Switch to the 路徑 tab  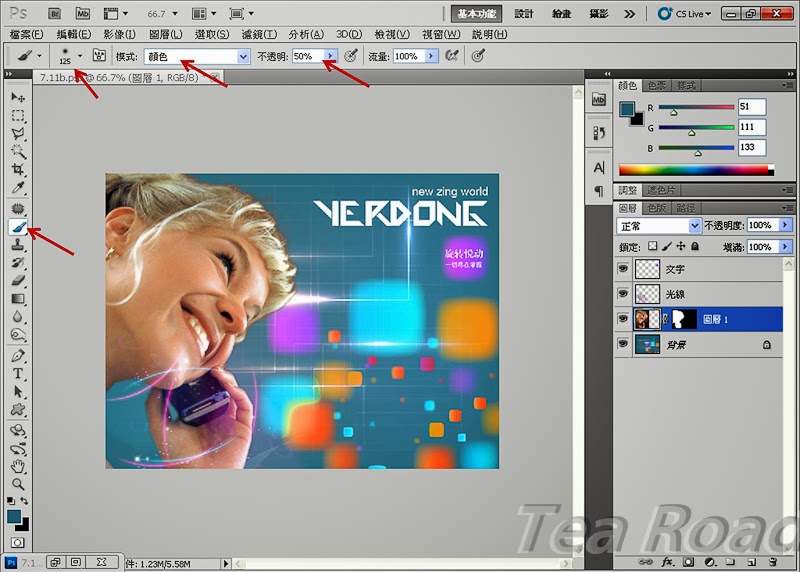click(x=685, y=208)
